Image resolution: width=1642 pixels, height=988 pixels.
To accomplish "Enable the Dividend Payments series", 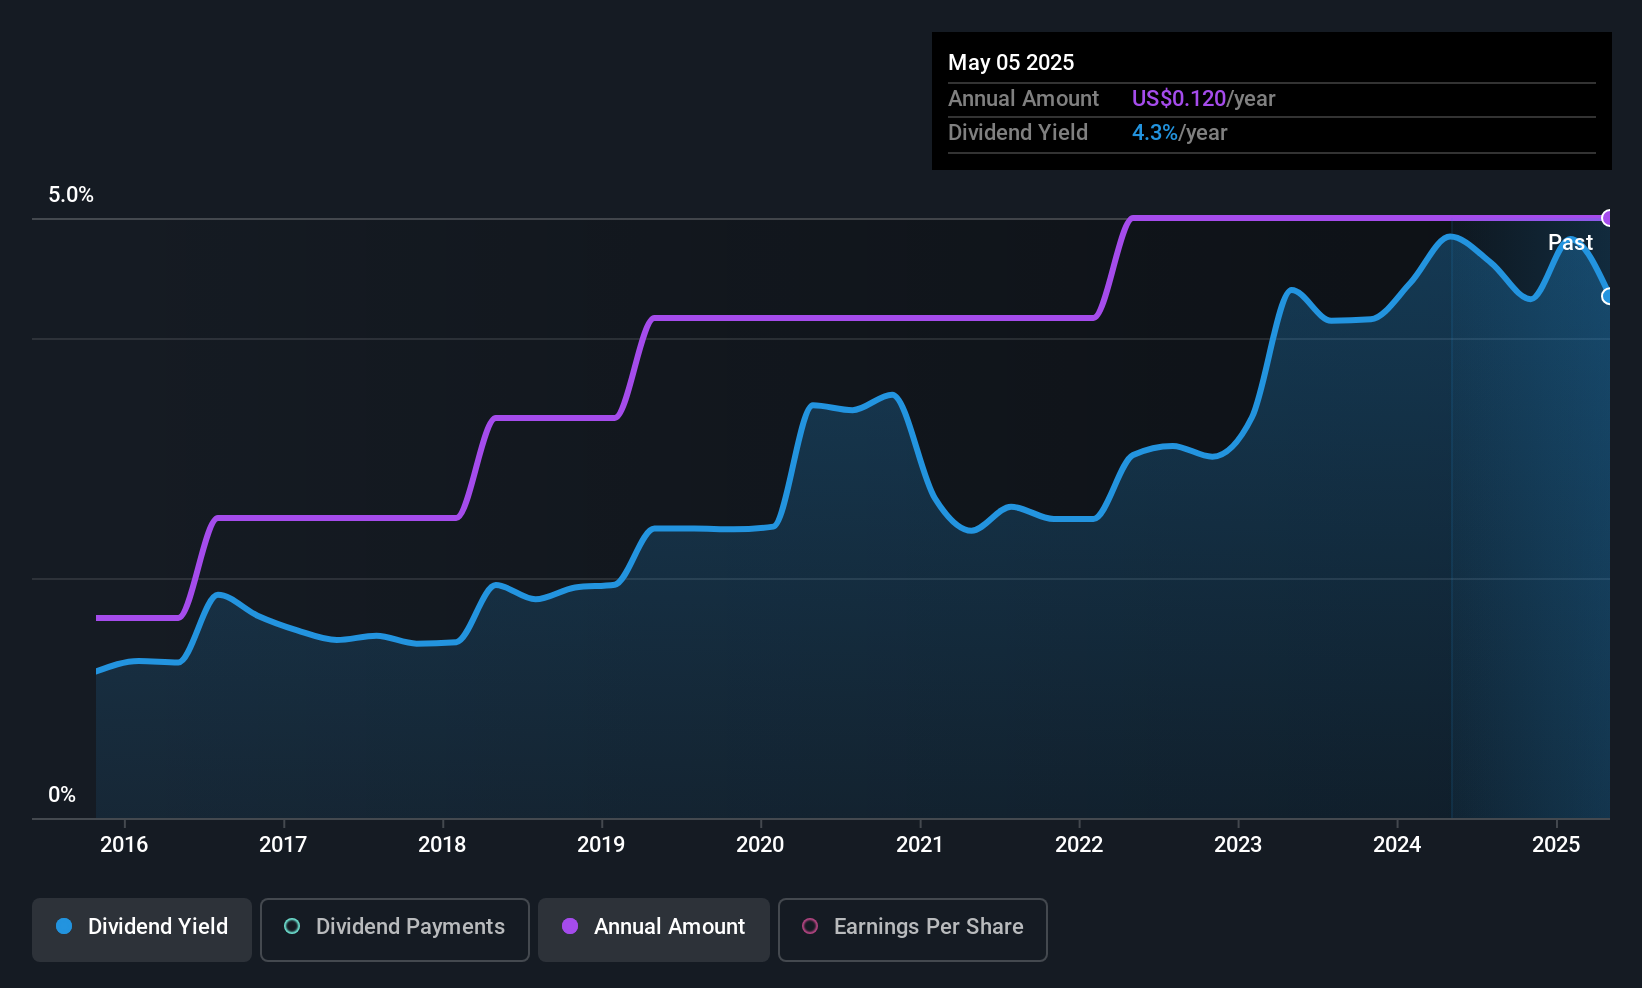I will coord(394,929).
